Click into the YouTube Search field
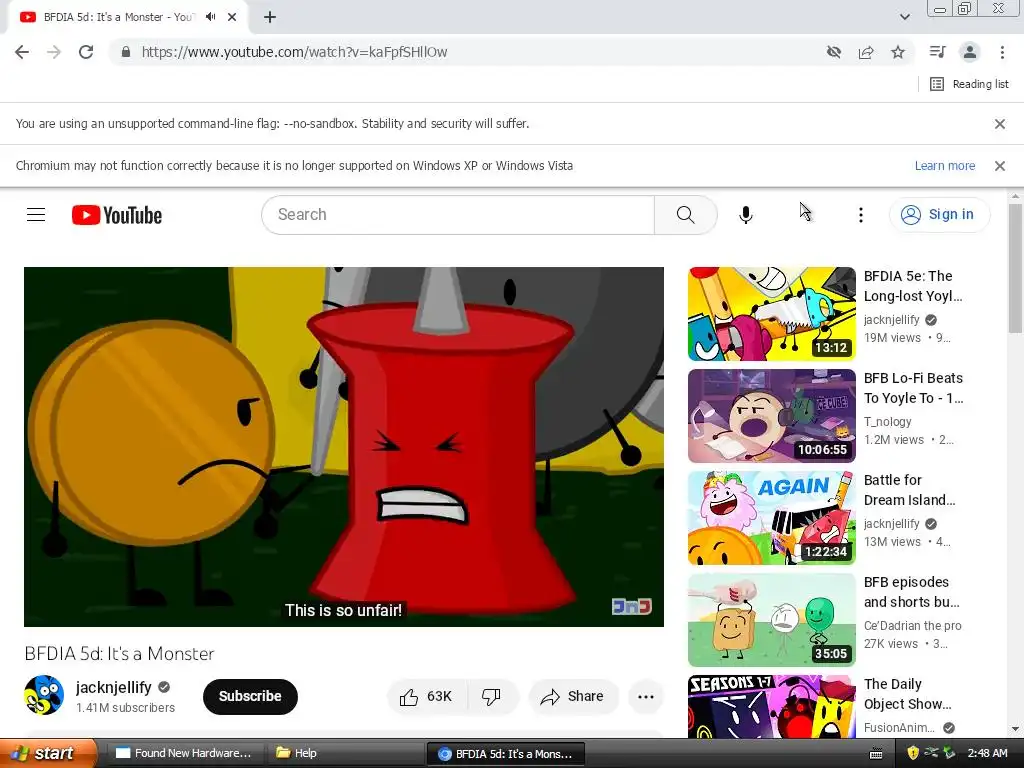Screen dimensions: 1024x768 pos(457,215)
